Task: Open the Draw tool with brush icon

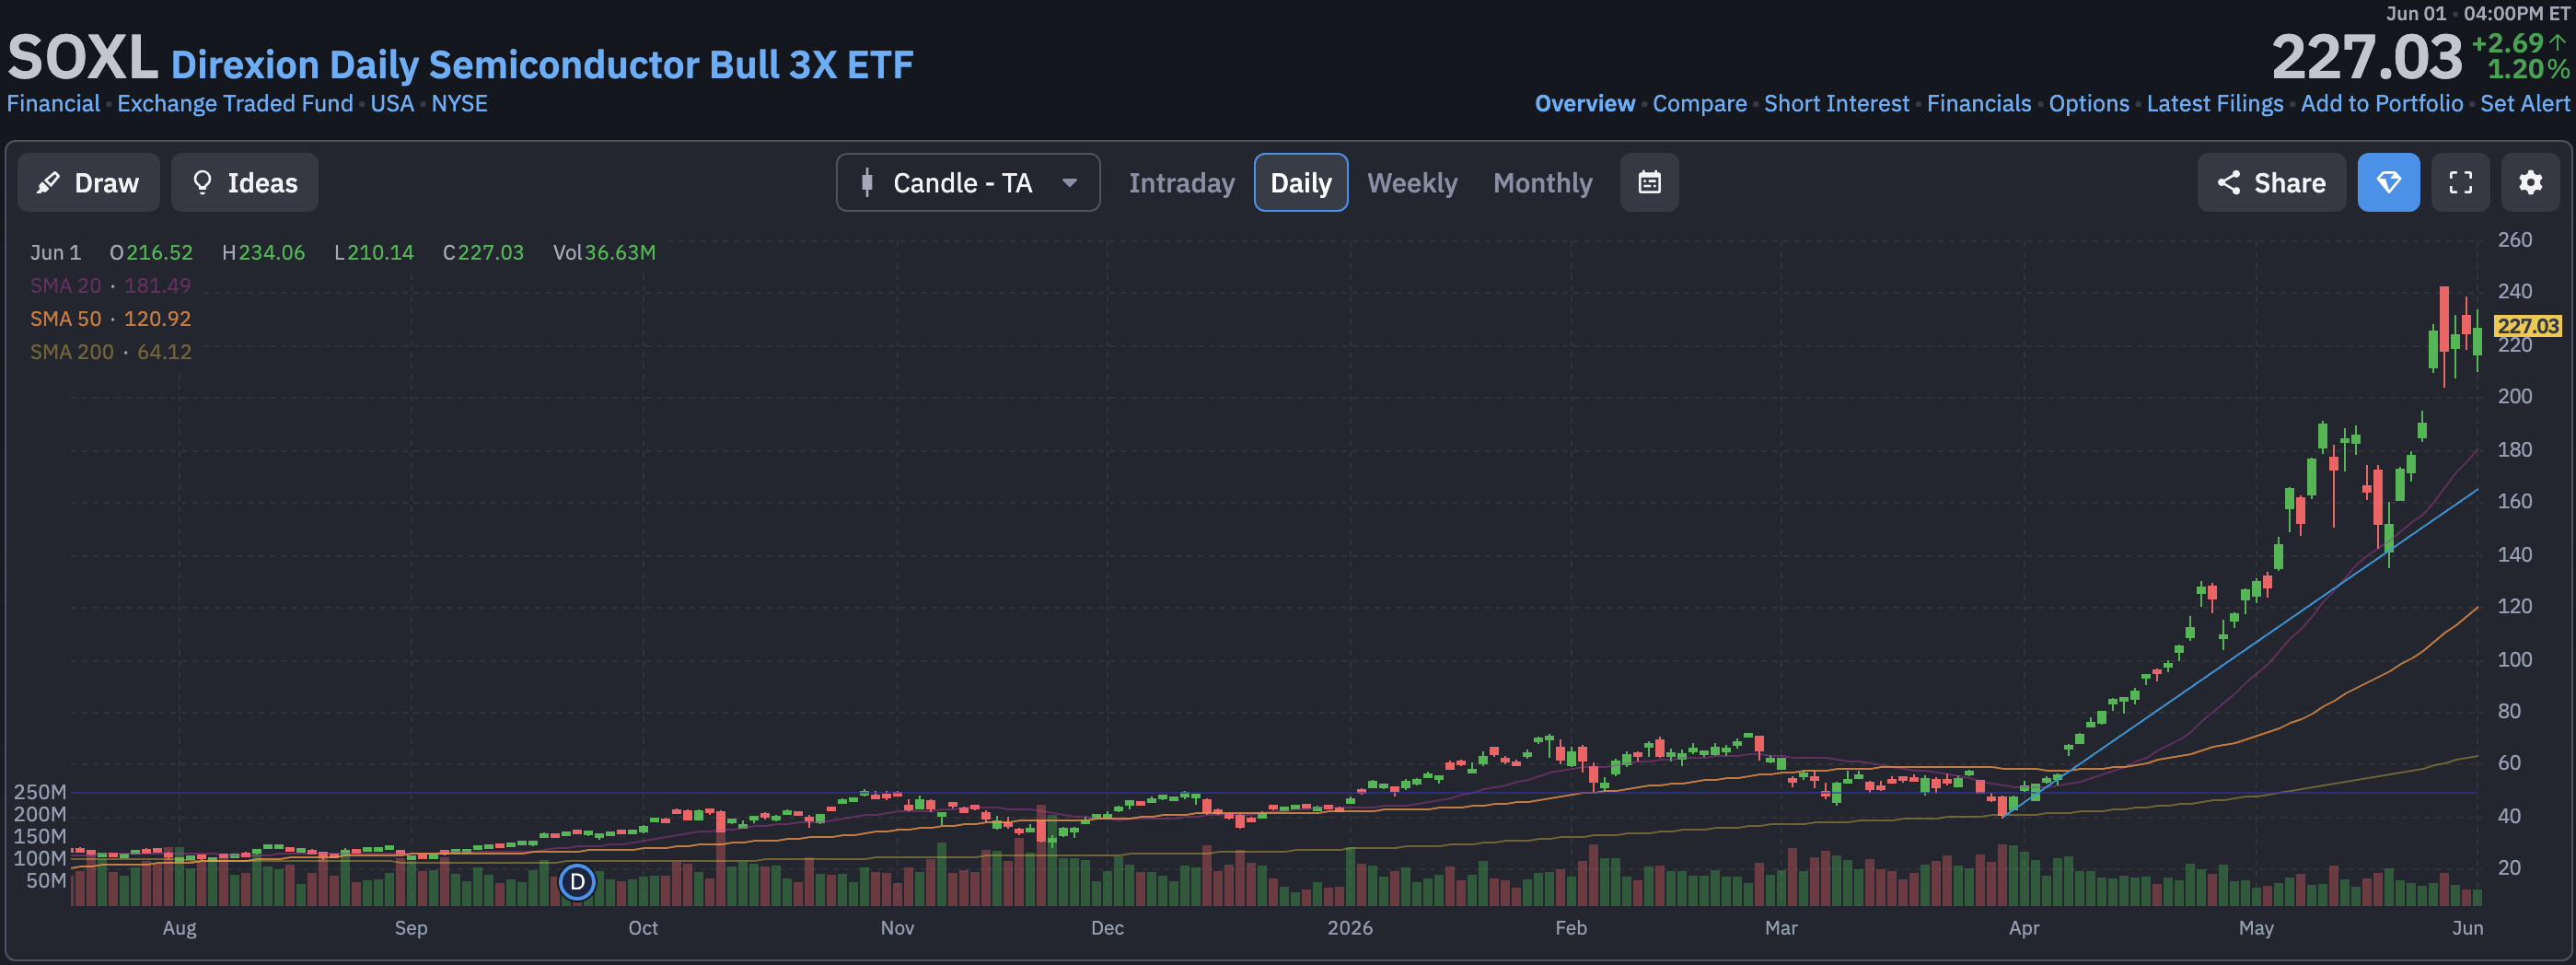Action: 88,183
